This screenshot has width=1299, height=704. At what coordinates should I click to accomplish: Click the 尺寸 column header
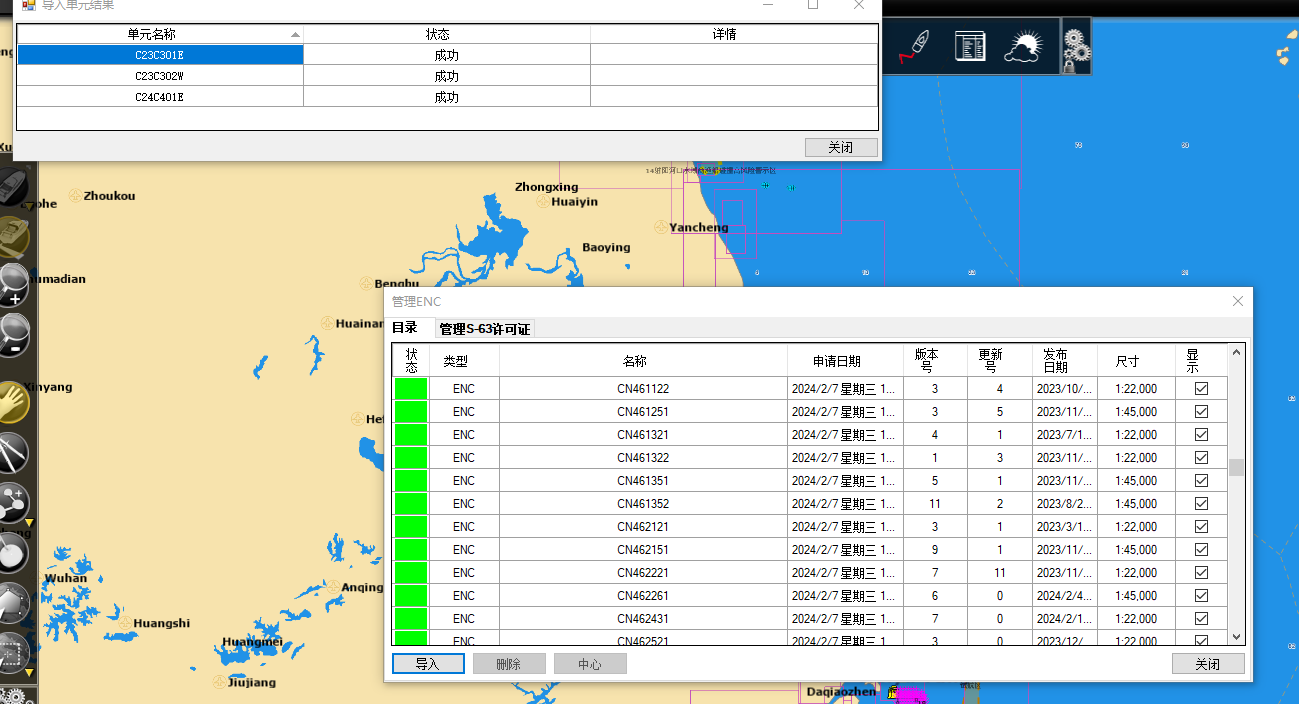click(1137, 361)
